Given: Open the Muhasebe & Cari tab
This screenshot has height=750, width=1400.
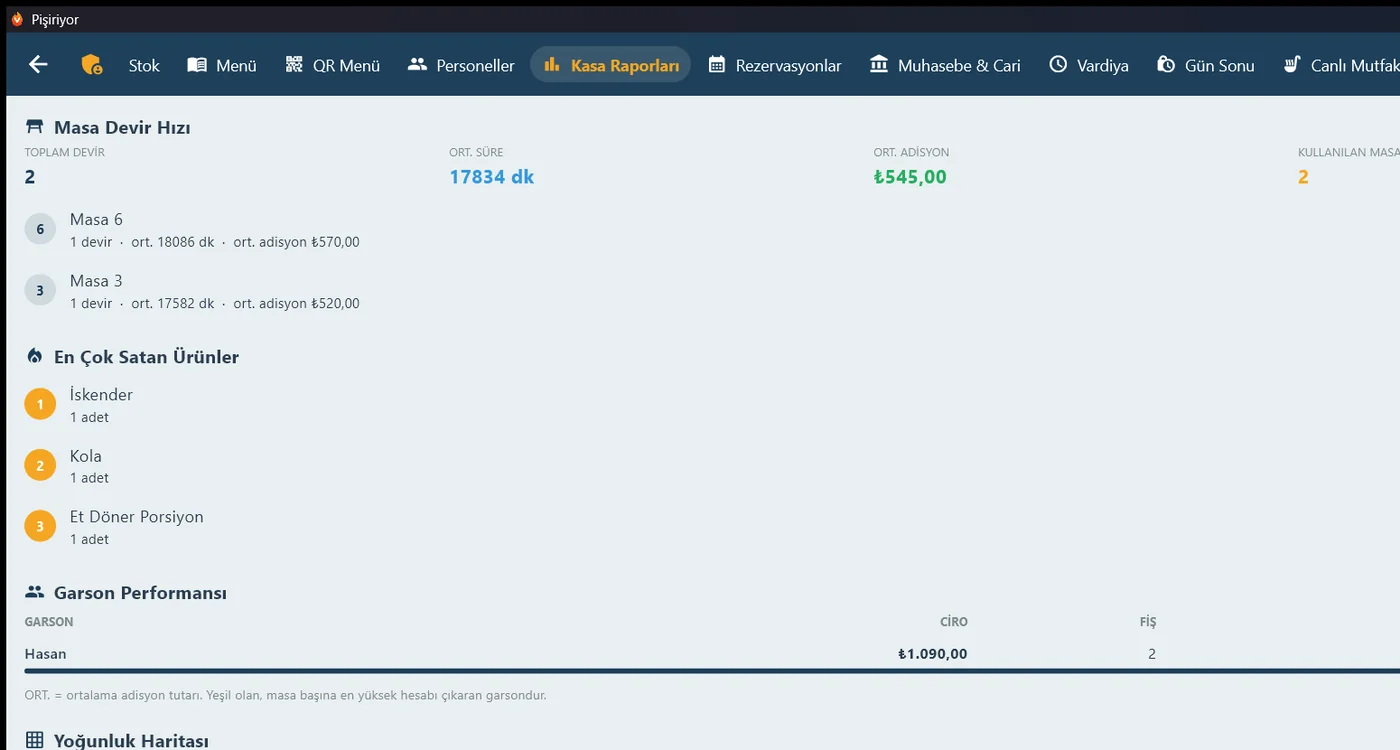Looking at the screenshot, I should tap(945, 65).
